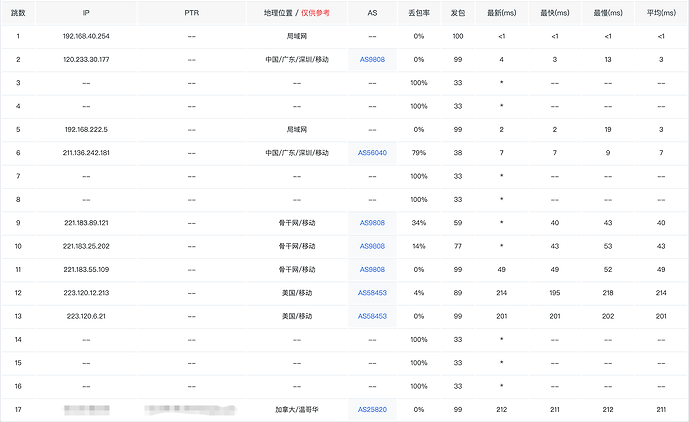
Task: Click the fastest value 195
Action: pyautogui.click(x=555, y=293)
